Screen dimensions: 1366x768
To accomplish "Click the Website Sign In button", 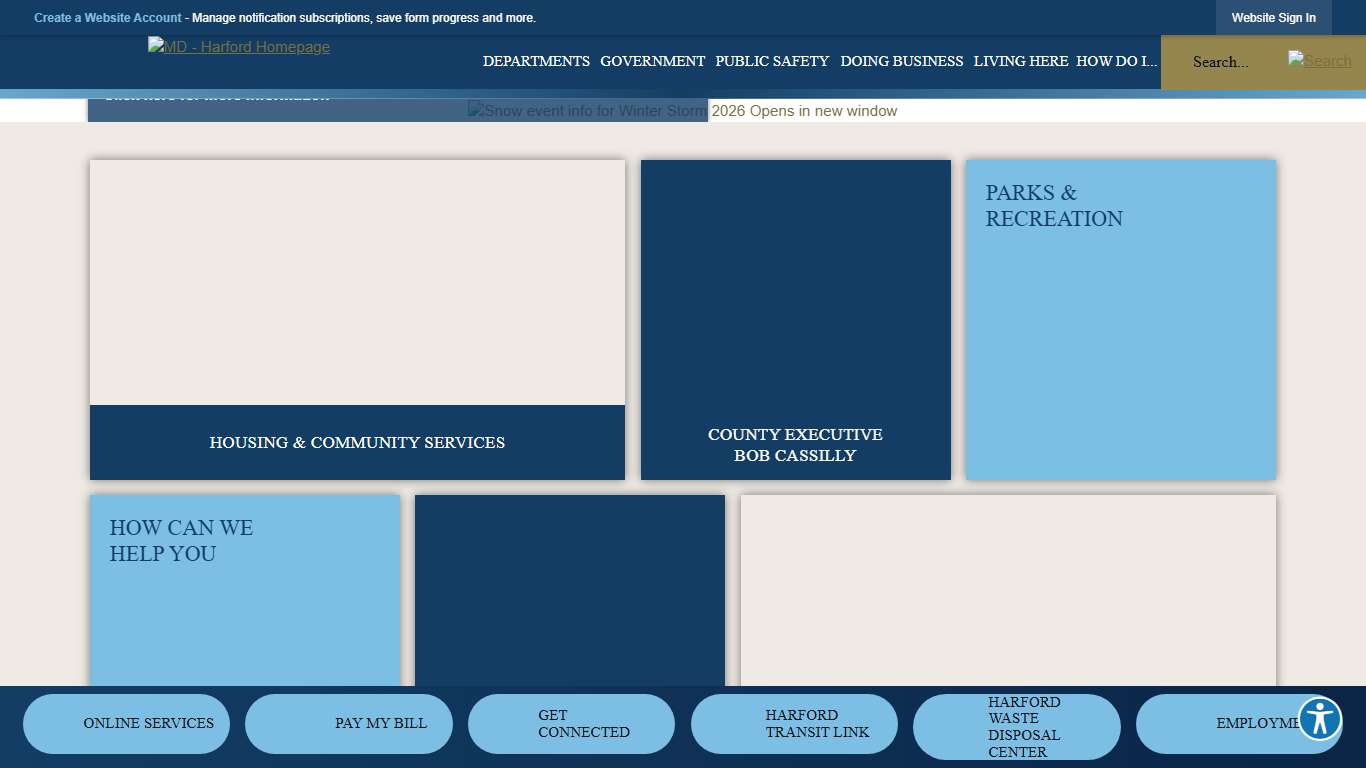I will click(1273, 18).
